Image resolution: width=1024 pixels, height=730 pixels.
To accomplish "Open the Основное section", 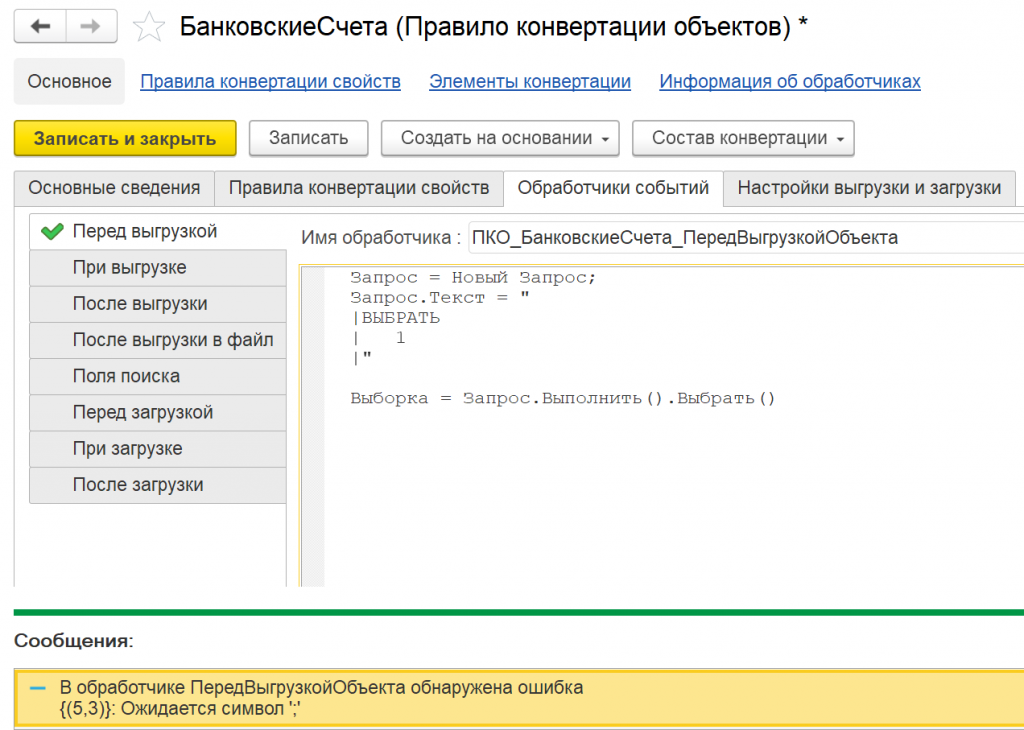I will pos(69,82).
